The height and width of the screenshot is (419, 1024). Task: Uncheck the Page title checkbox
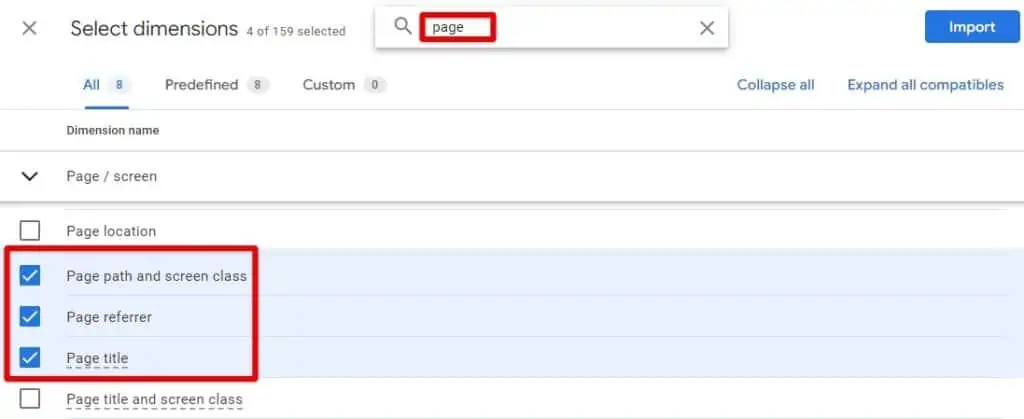(x=30, y=358)
